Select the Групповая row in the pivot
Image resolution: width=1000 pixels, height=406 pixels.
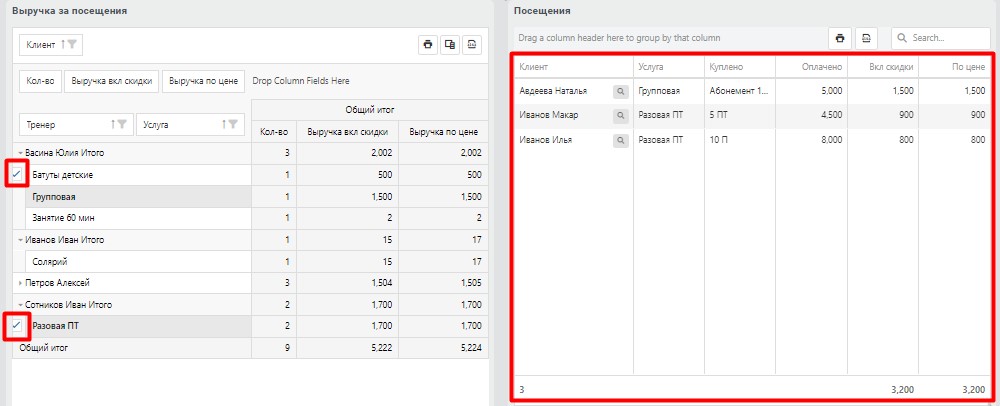138,197
